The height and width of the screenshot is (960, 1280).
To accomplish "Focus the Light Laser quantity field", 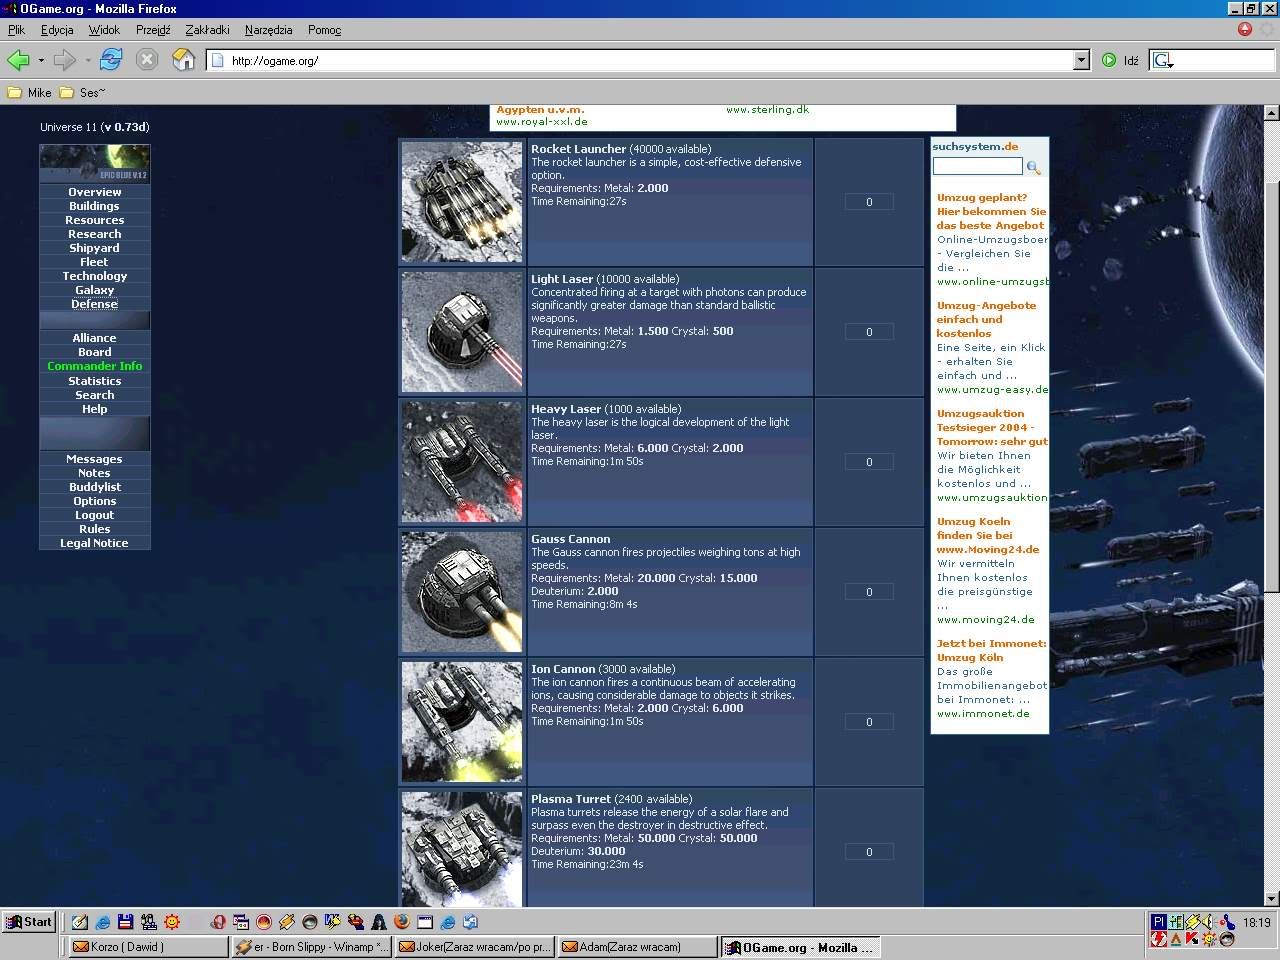I will pyautogui.click(x=869, y=332).
